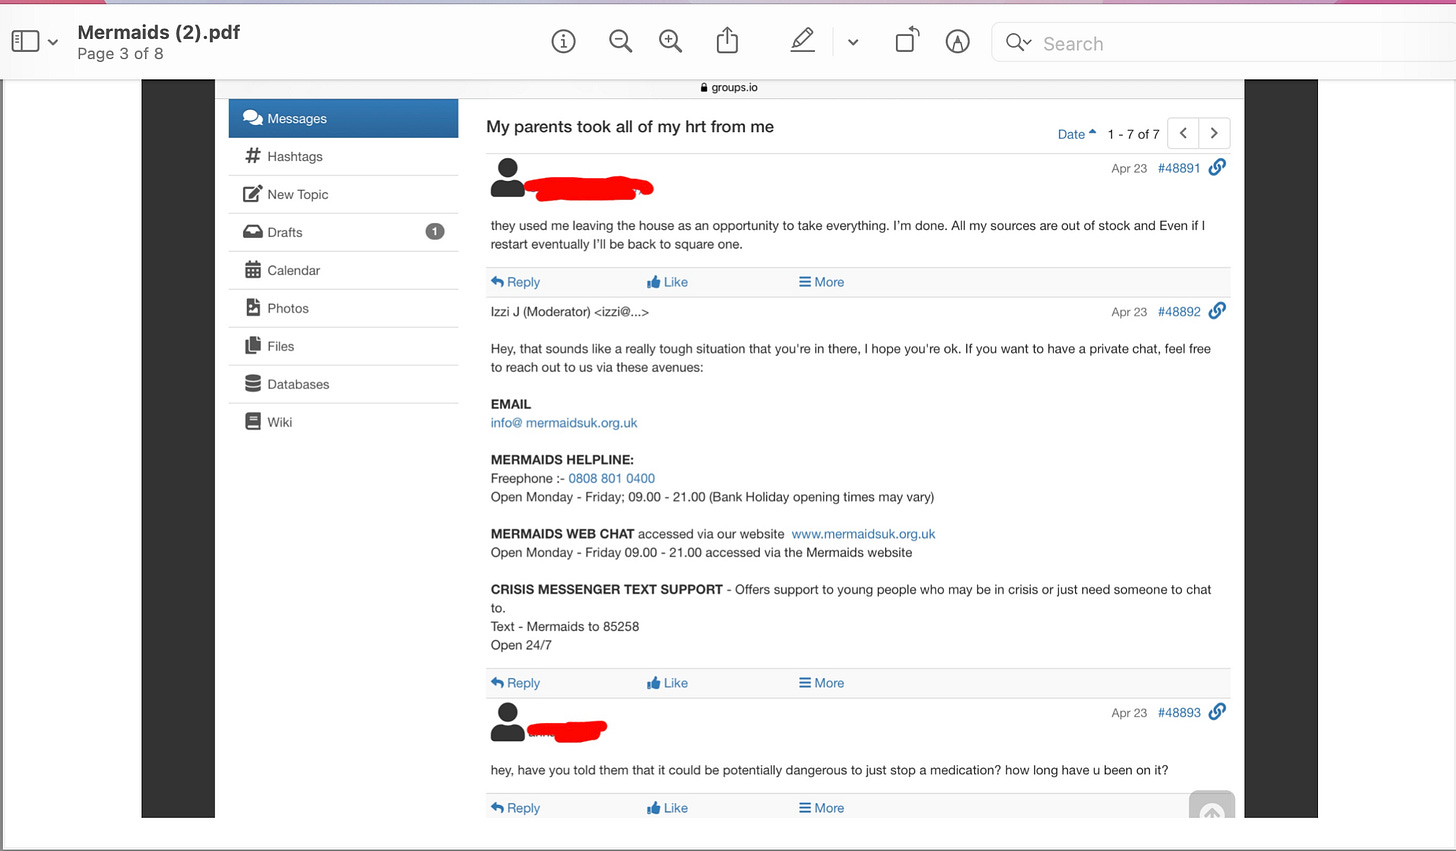The image size is (1456, 851).
Task: Reply to message #48891
Action: tap(516, 282)
